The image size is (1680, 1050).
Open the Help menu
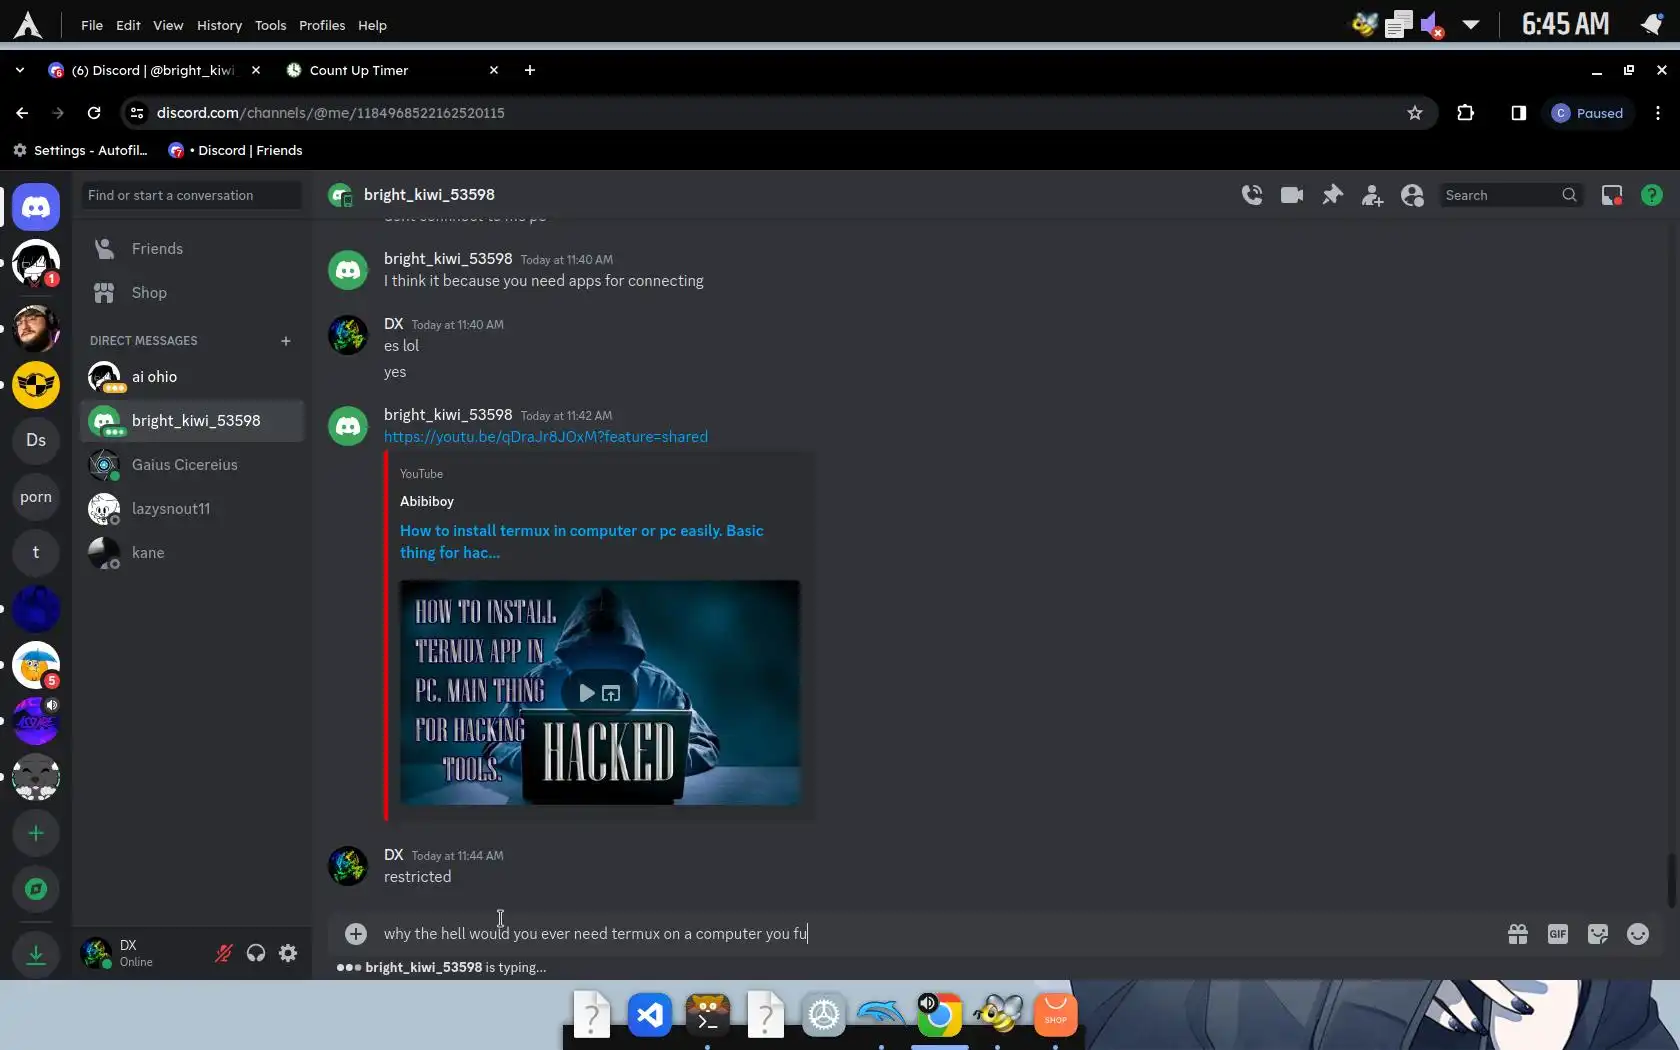coord(372,25)
